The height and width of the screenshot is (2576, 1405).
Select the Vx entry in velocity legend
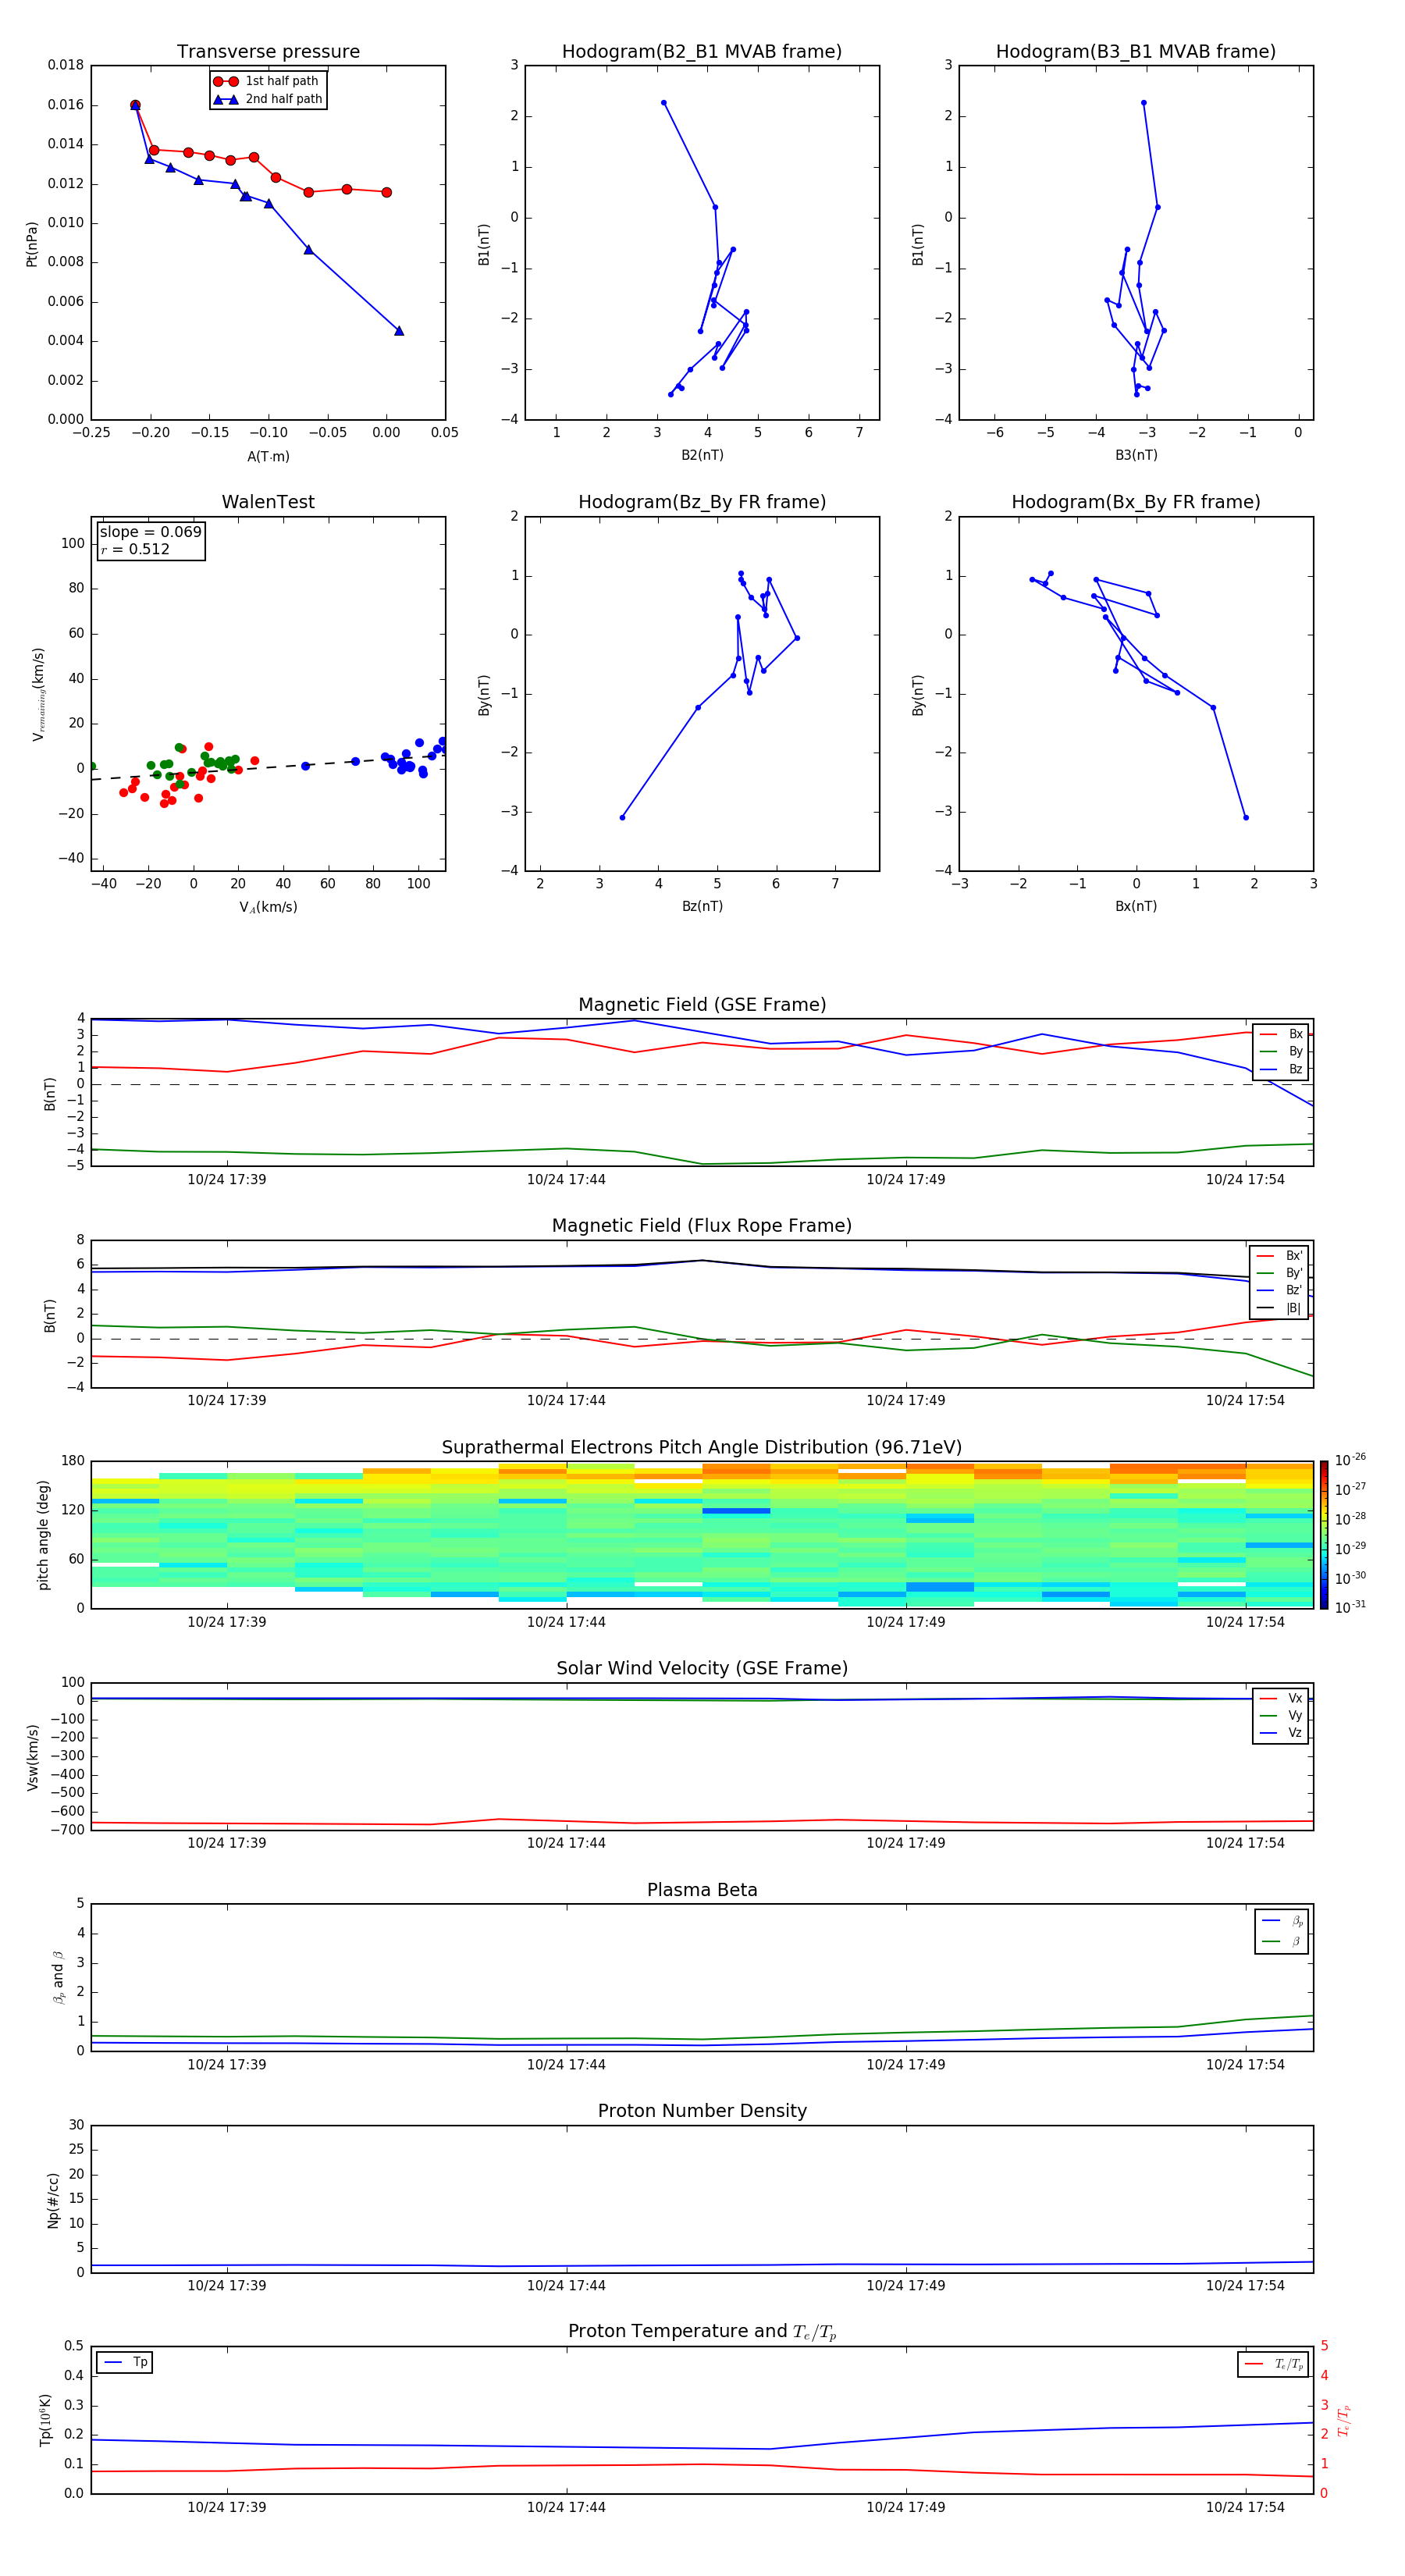tap(1281, 1698)
